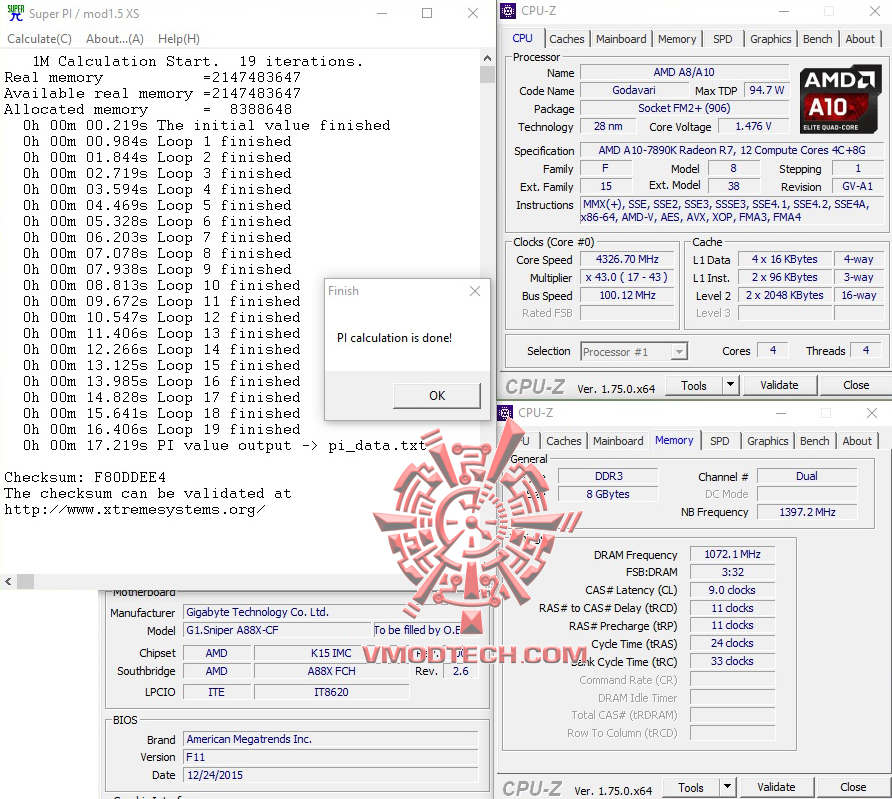The width and height of the screenshot is (892, 799).
Task: Click the FSB:DRAM value 3:32
Action: click(732, 572)
